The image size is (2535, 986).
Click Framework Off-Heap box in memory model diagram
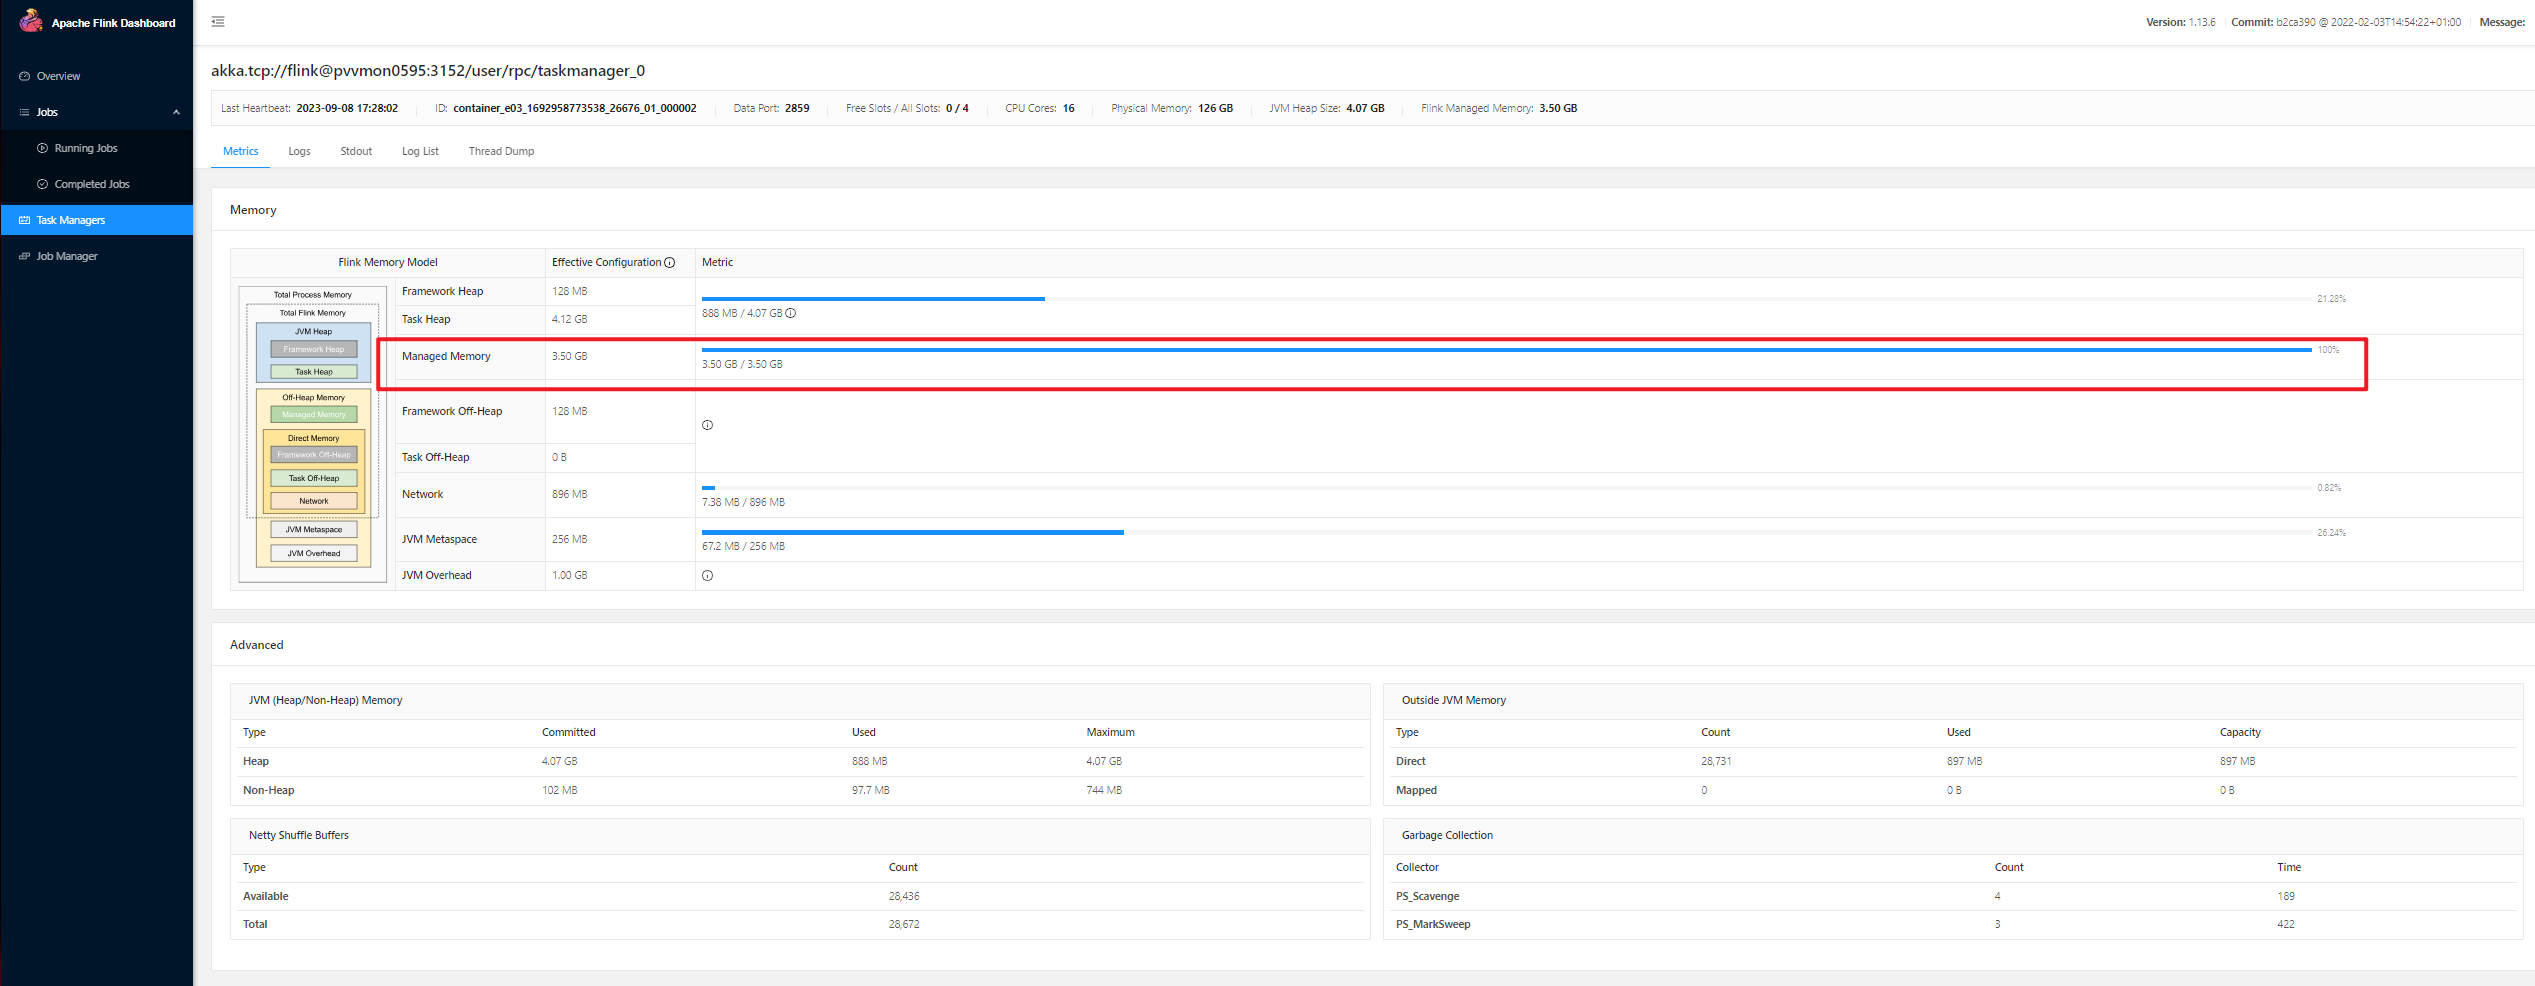[x=314, y=455]
